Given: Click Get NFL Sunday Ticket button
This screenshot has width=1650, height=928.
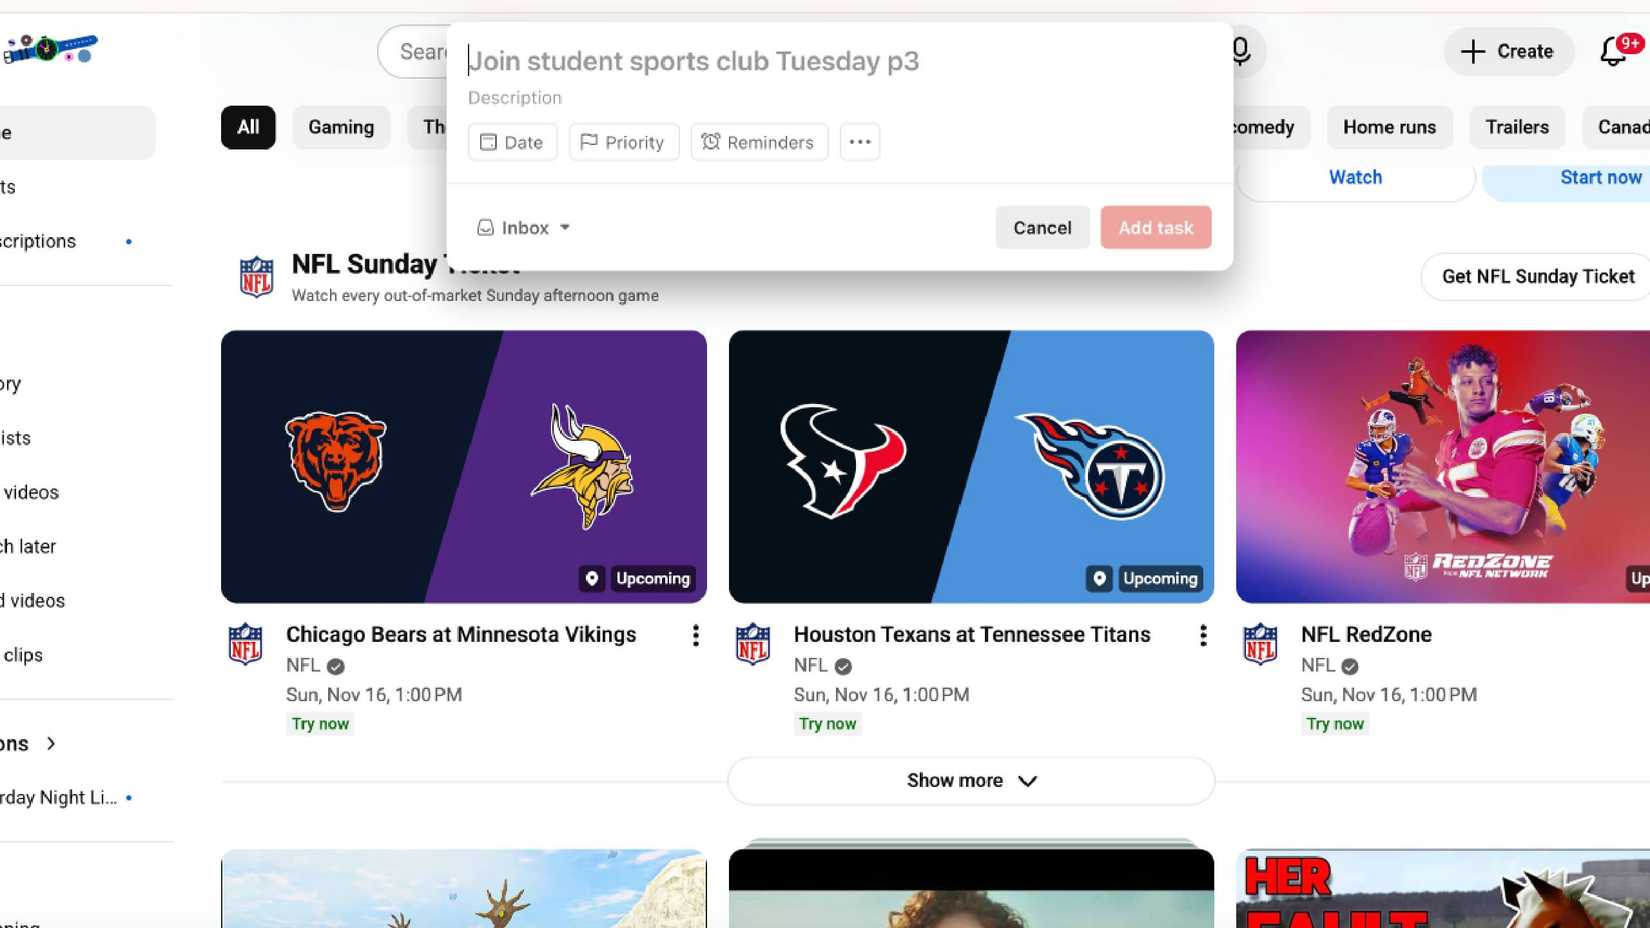Looking at the screenshot, I should [1538, 277].
